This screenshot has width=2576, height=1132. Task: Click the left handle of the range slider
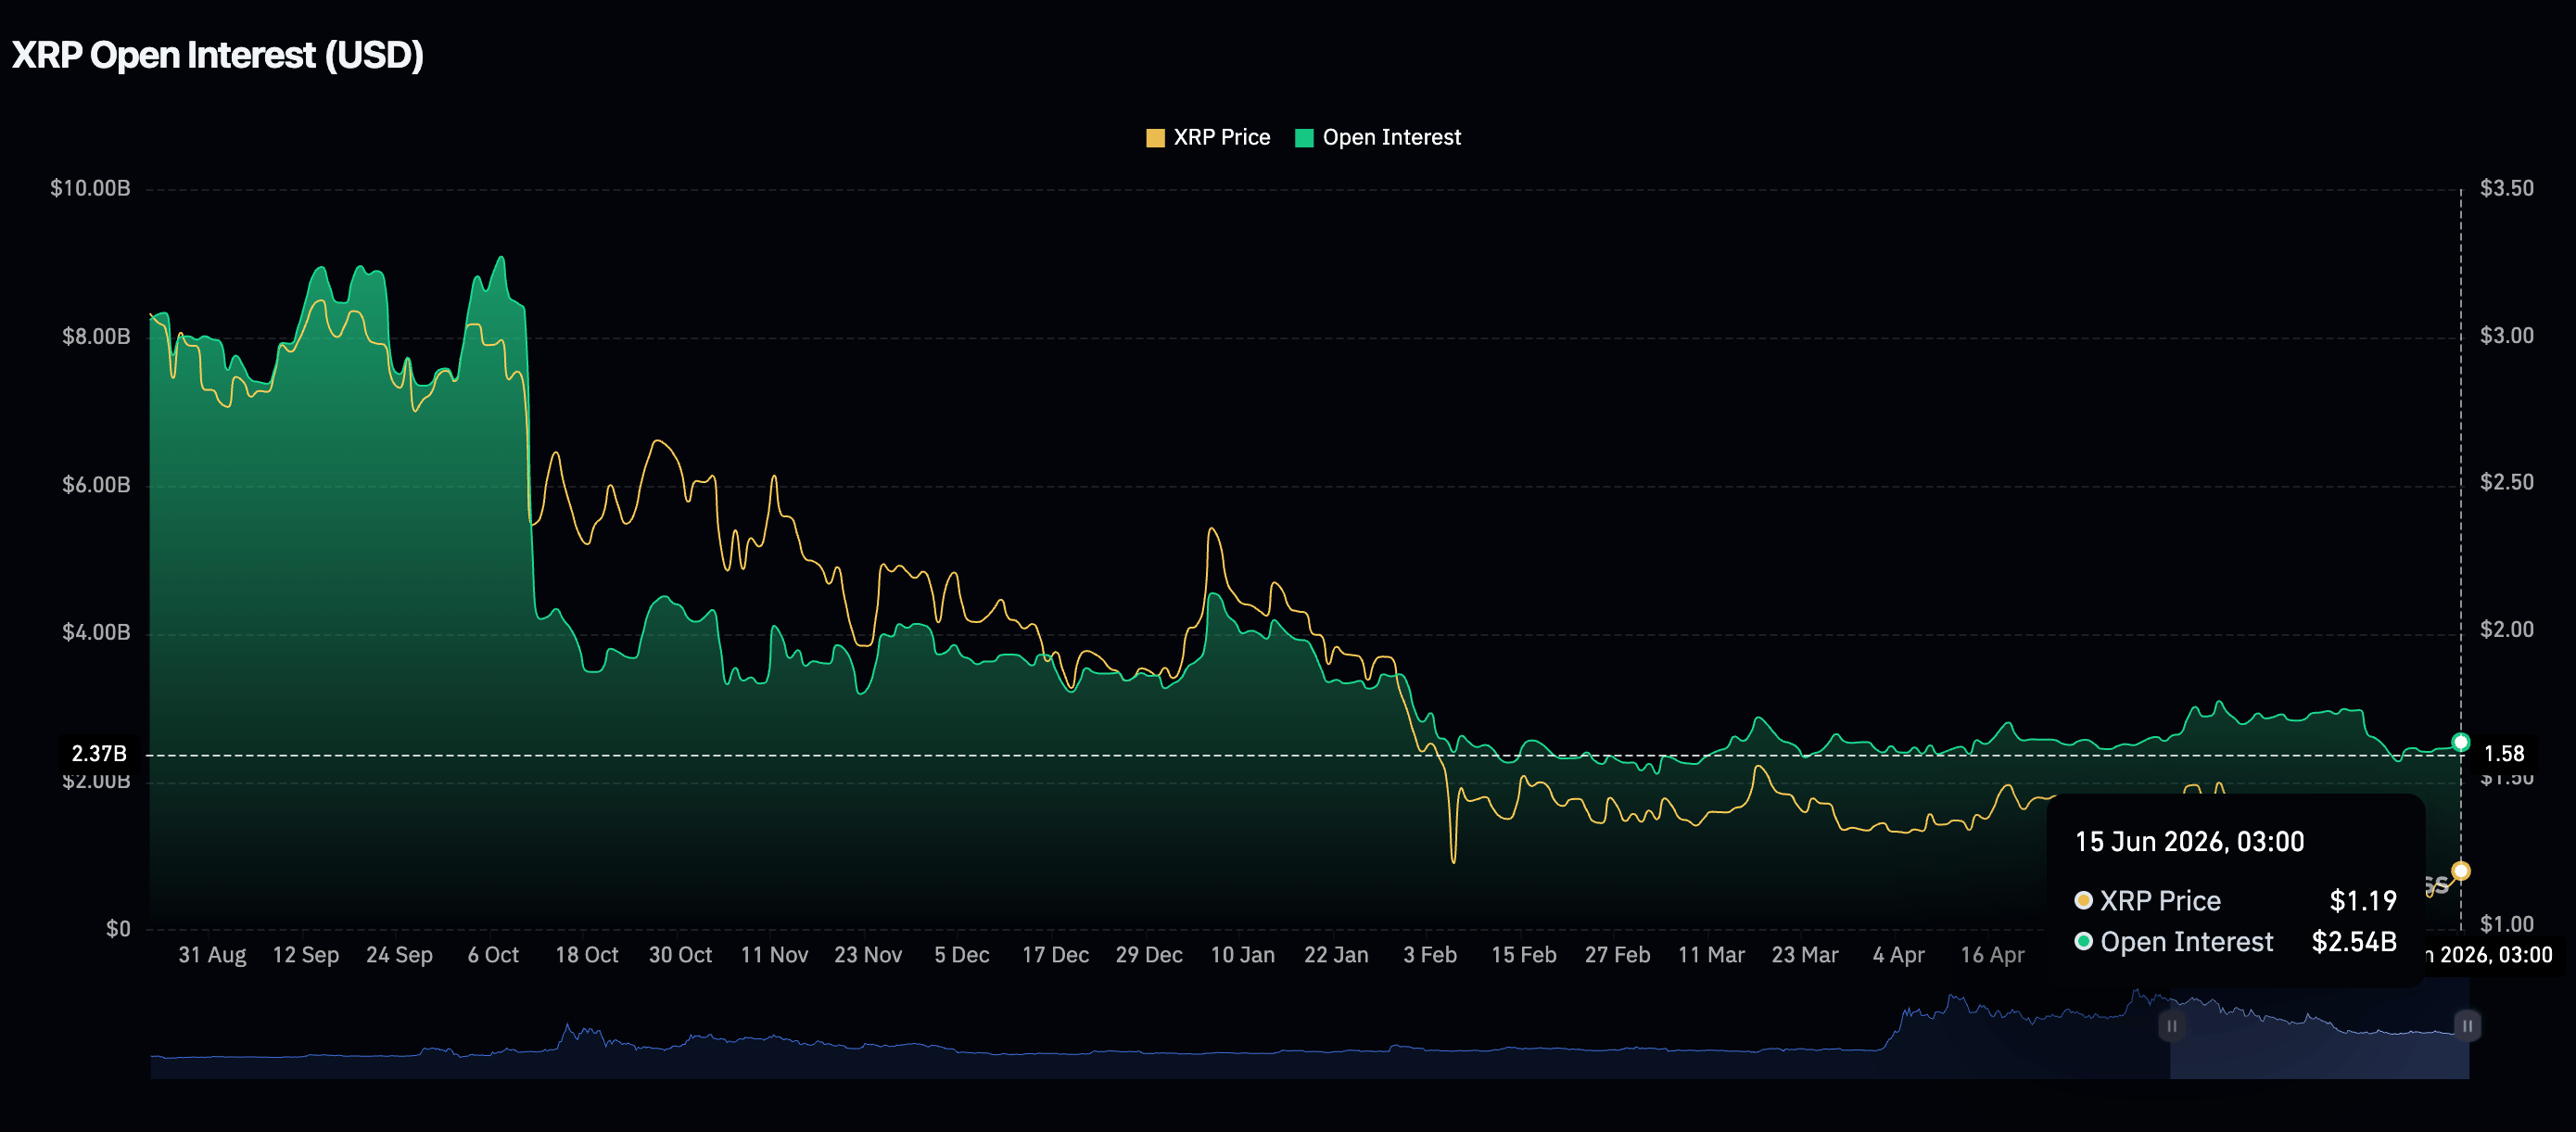pos(2171,1026)
